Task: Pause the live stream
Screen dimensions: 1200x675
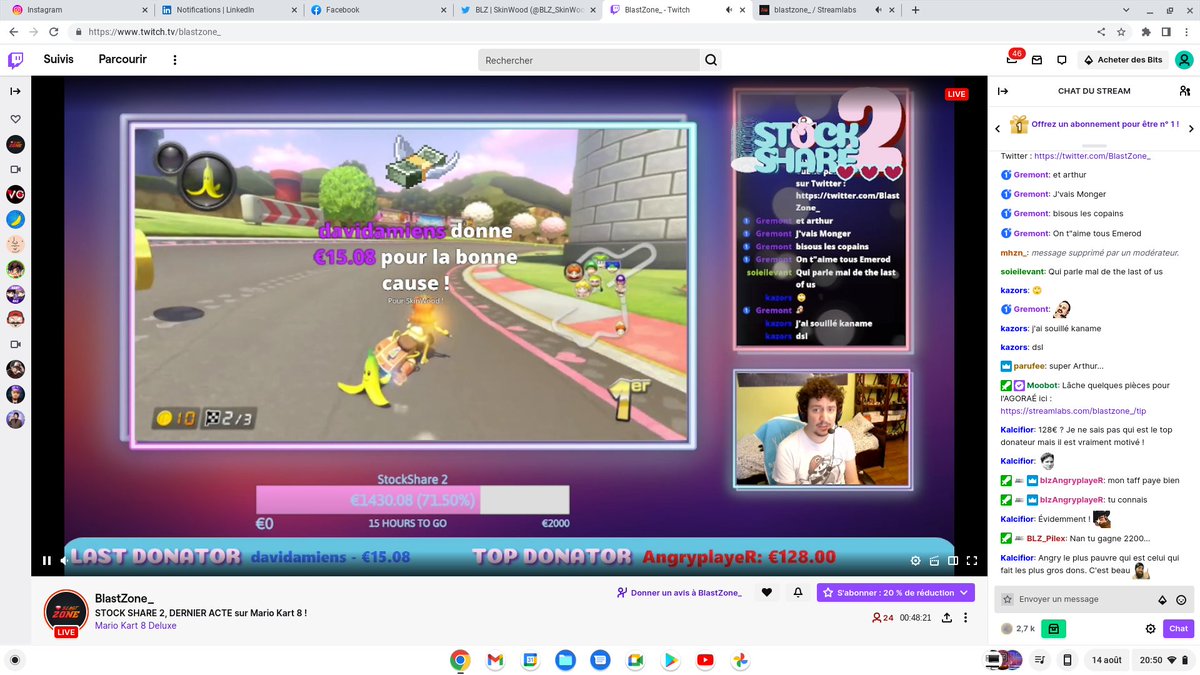Action: [46, 561]
